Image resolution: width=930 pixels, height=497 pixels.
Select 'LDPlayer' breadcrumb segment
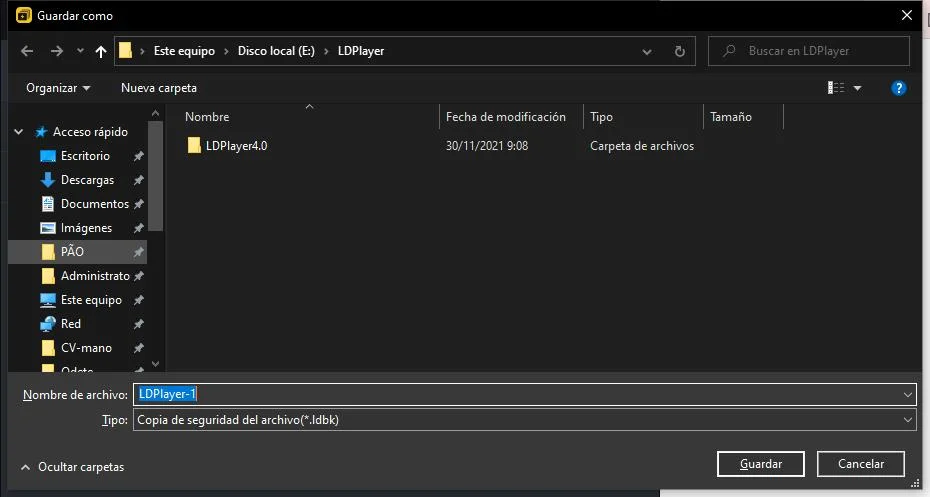click(361, 51)
